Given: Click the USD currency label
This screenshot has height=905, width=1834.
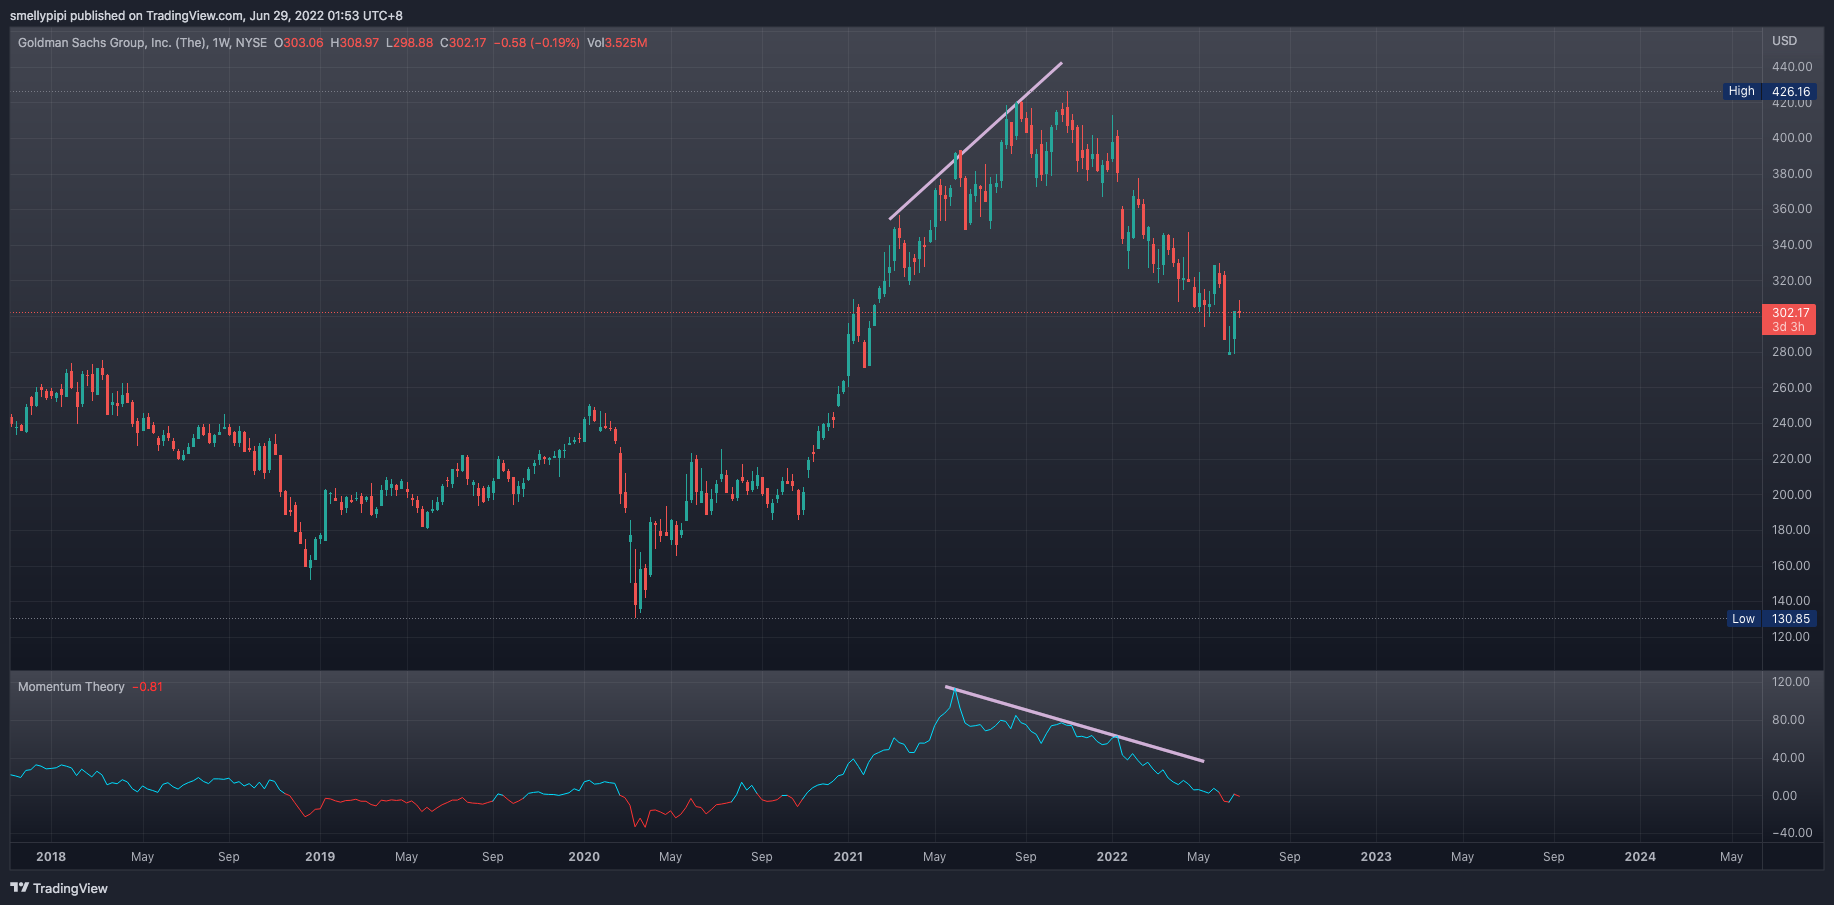Looking at the screenshot, I should 1784,41.
